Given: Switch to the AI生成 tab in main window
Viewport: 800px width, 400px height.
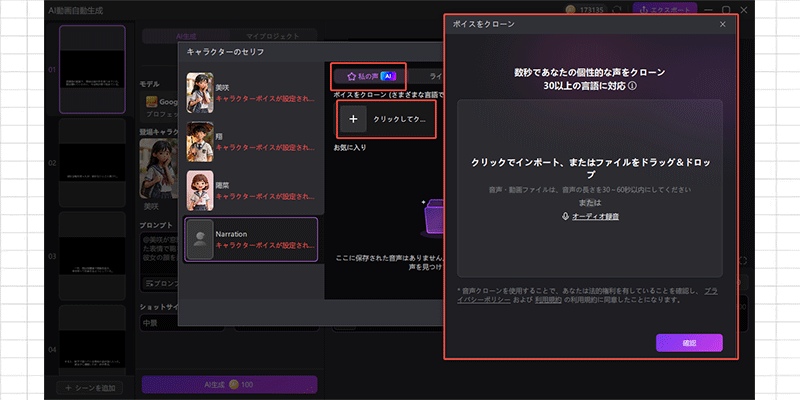Looking at the screenshot, I should (186, 36).
